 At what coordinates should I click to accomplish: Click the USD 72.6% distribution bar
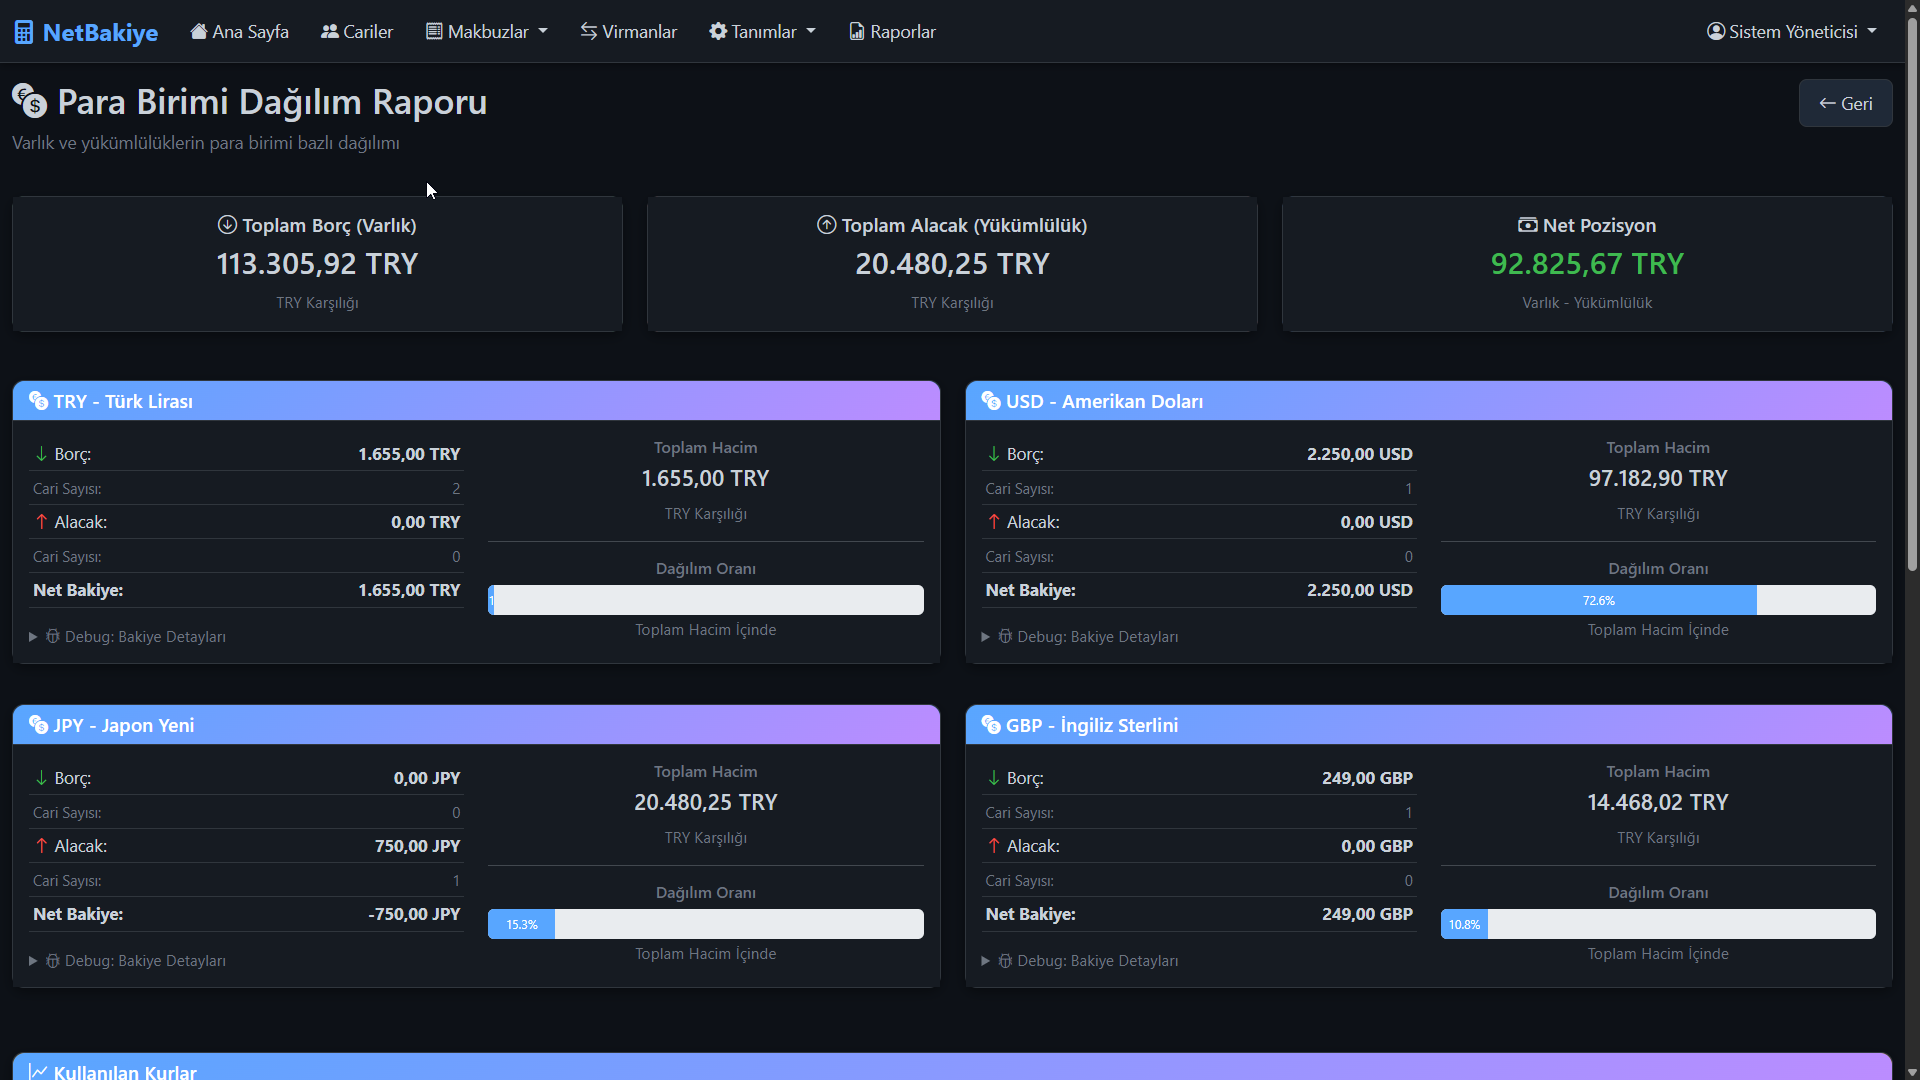click(x=1598, y=601)
